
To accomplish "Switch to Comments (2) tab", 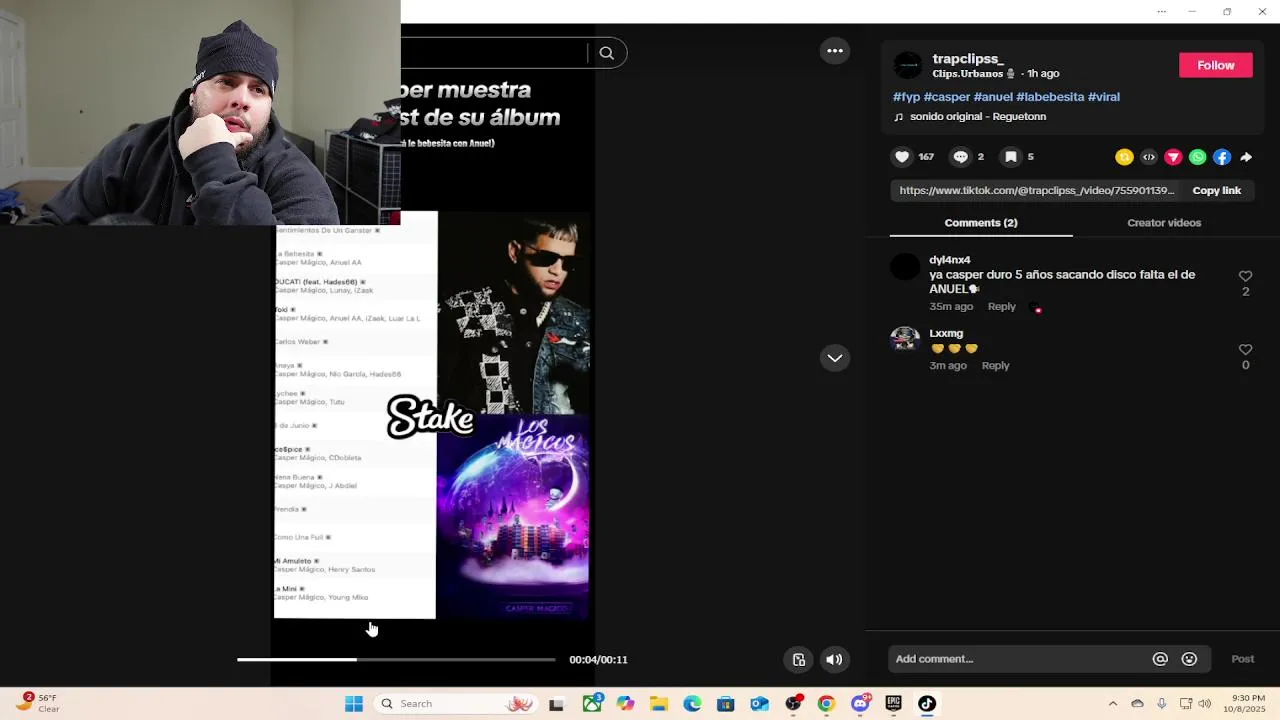I will pyautogui.click(x=981, y=223).
